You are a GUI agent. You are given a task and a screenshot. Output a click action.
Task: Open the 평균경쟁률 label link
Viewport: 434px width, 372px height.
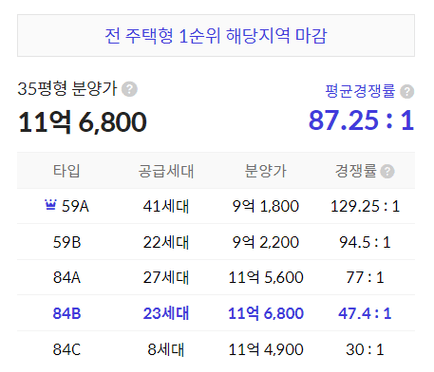(x=360, y=91)
